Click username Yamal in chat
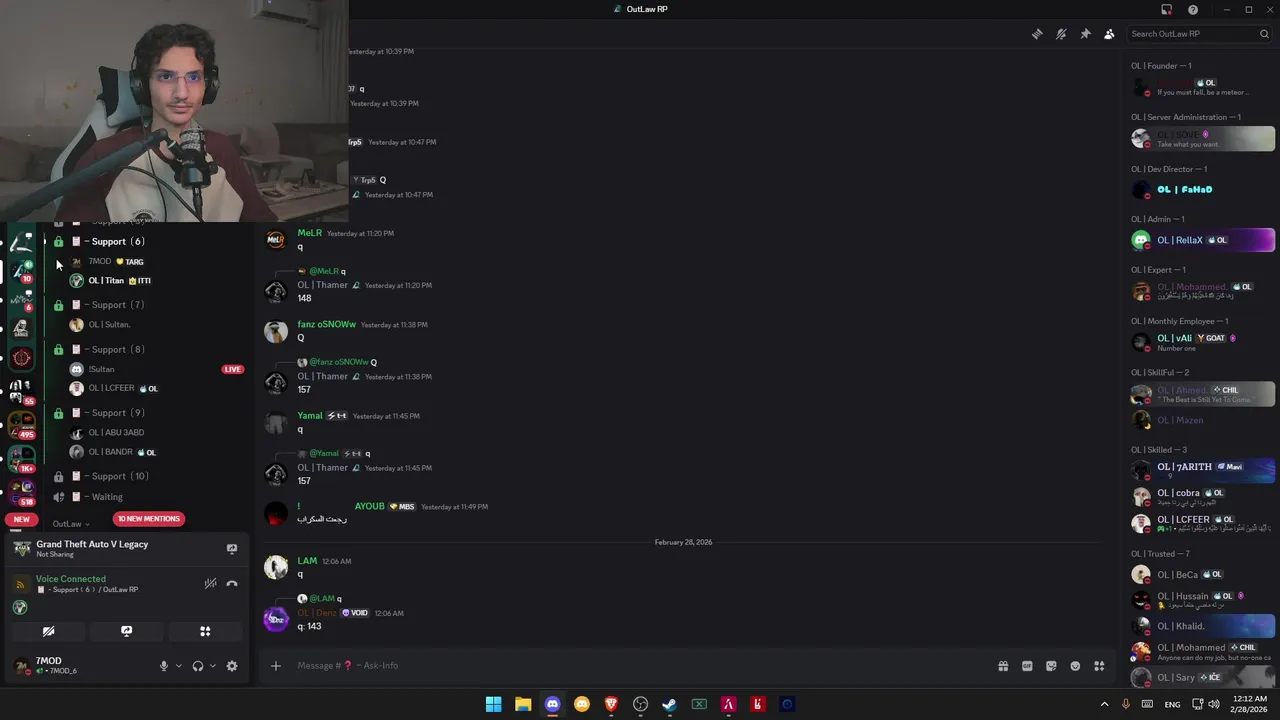Screen dimensions: 1280x720 pyautogui.click(x=310, y=416)
